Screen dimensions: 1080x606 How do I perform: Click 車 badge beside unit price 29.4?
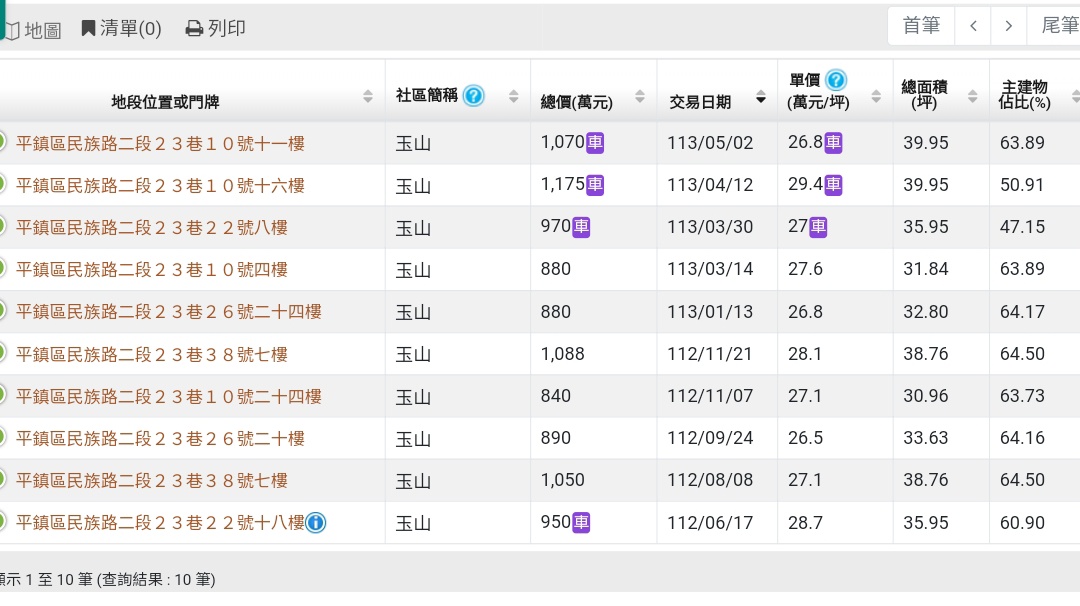tap(833, 185)
